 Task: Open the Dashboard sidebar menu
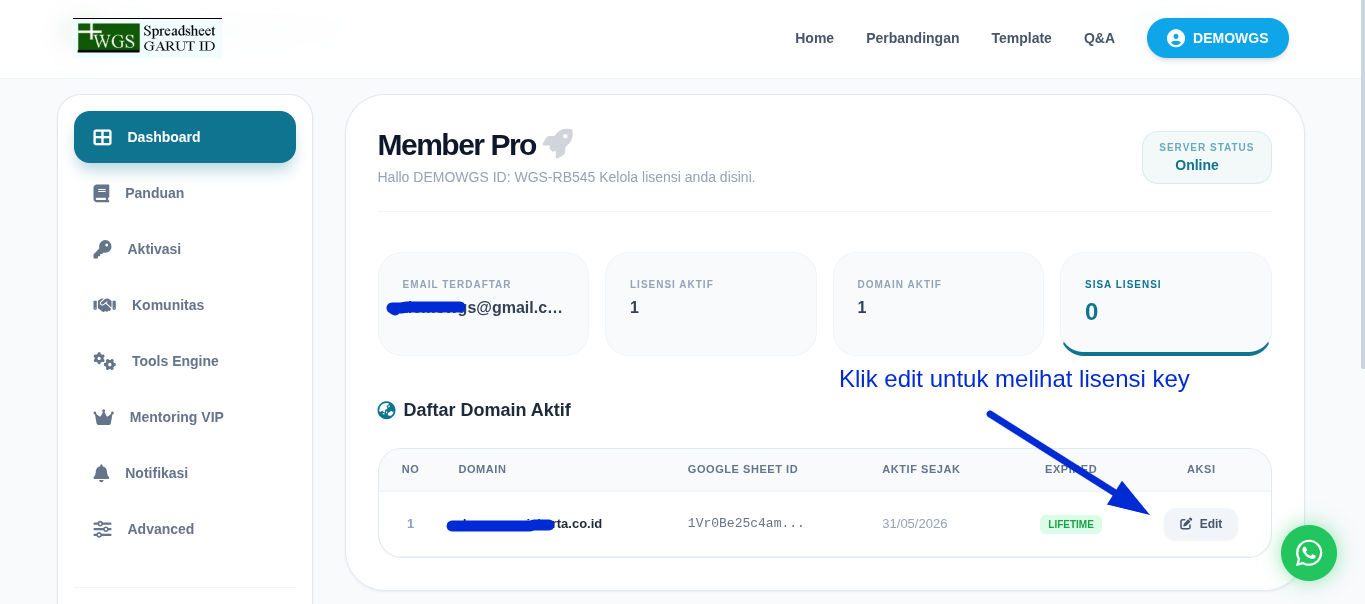(x=185, y=137)
